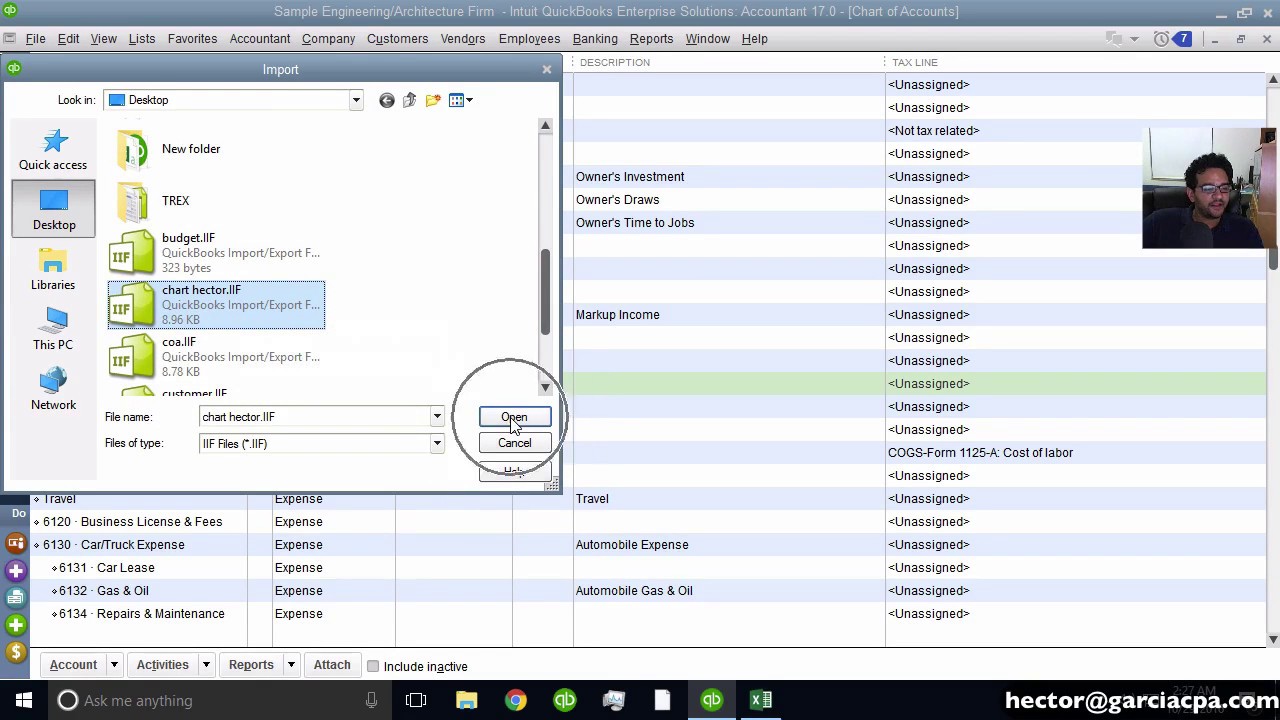Image resolution: width=1280 pixels, height=720 pixels.
Task: Click up arrow of file list scrollbar
Action: click(x=545, y=126)
